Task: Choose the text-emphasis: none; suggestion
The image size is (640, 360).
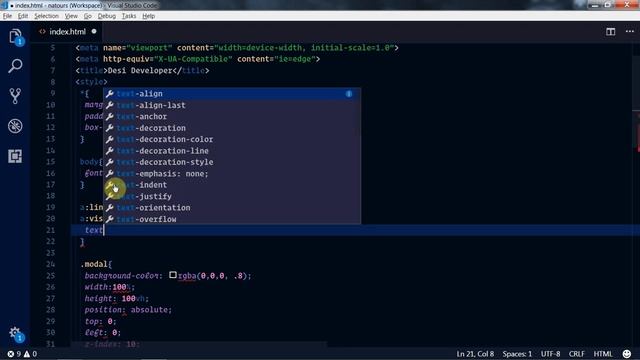Action: [x=232, y=173]
